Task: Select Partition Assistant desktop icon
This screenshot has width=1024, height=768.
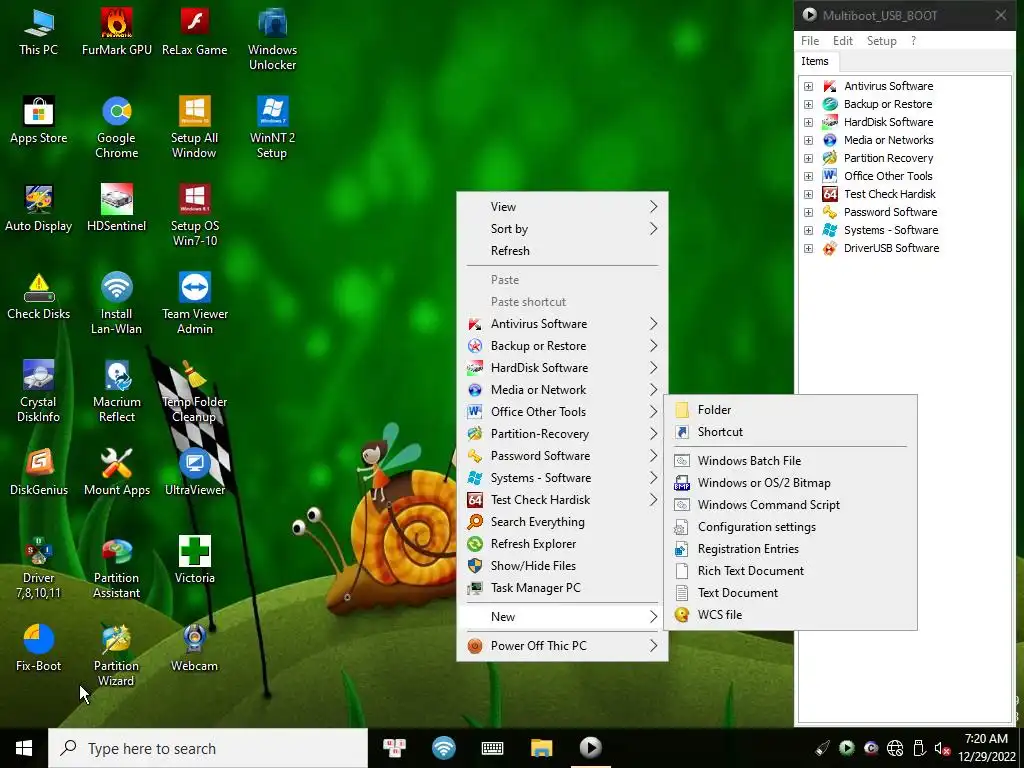Action: (x=116, y=567)
